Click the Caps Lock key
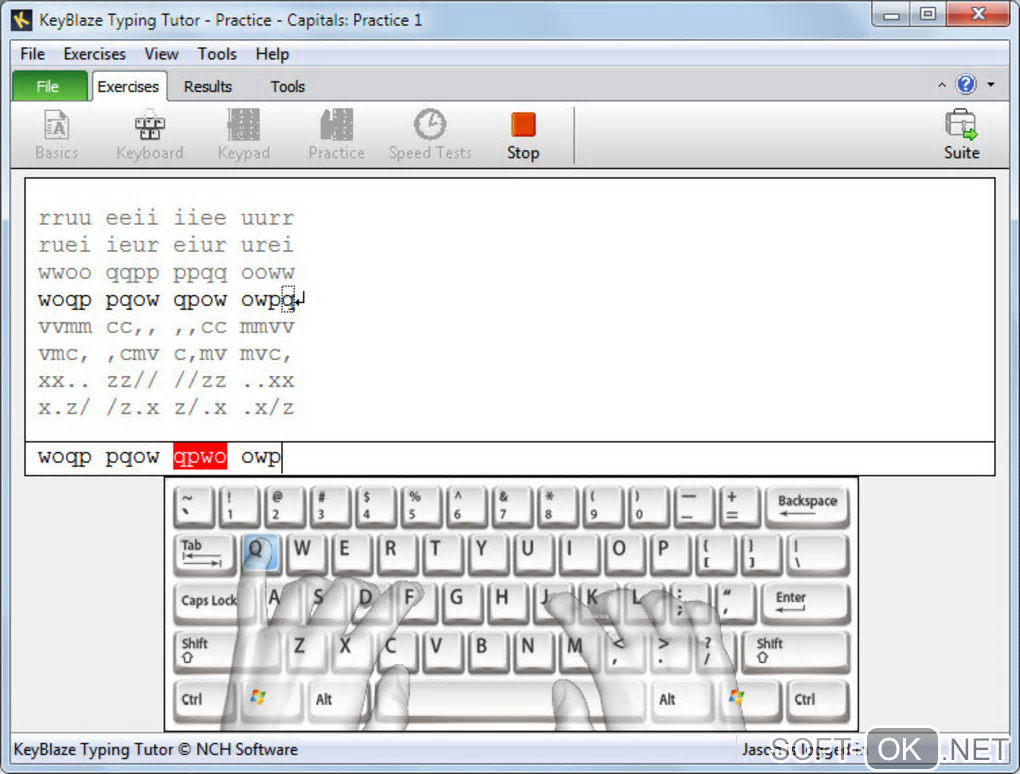Viewport: 1020px width, 774px height. (209, 602)
